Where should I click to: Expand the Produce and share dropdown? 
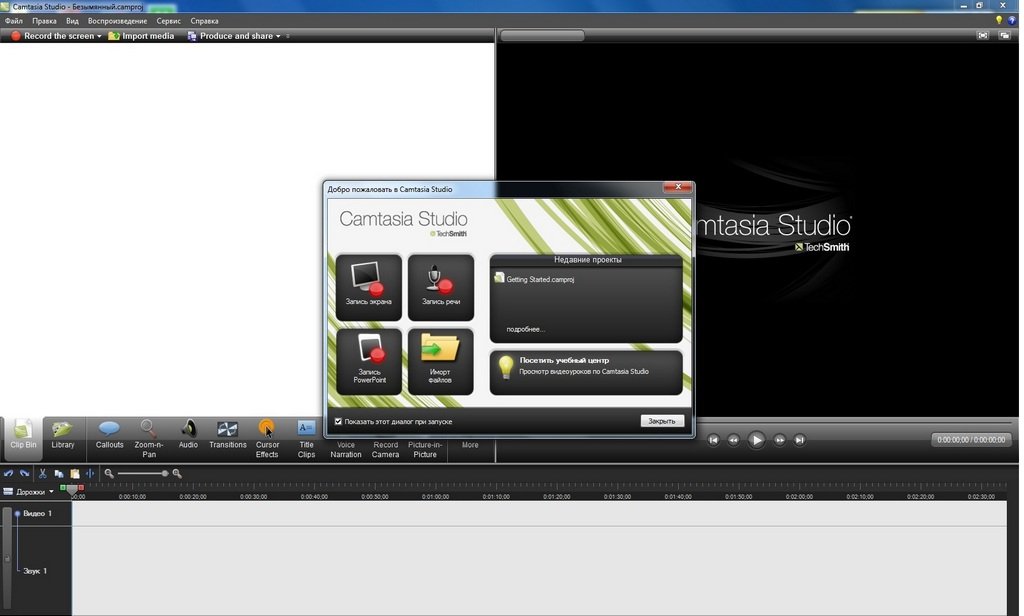tap(278, 36)
